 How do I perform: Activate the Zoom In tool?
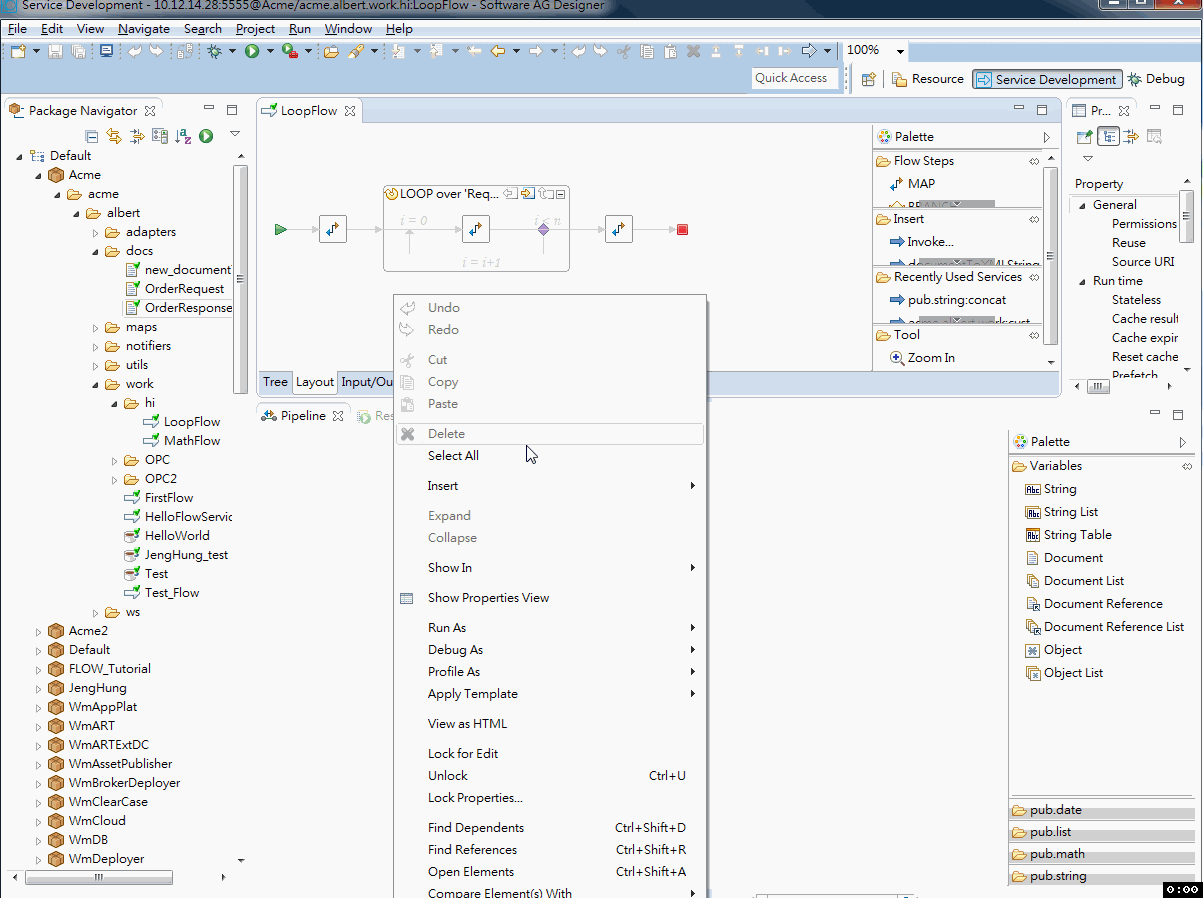click(x=930, y=357)
